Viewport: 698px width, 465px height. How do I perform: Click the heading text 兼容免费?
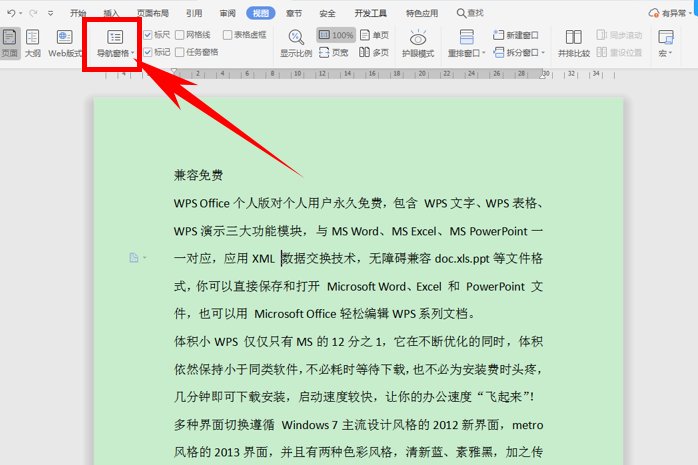coord(198,175)
